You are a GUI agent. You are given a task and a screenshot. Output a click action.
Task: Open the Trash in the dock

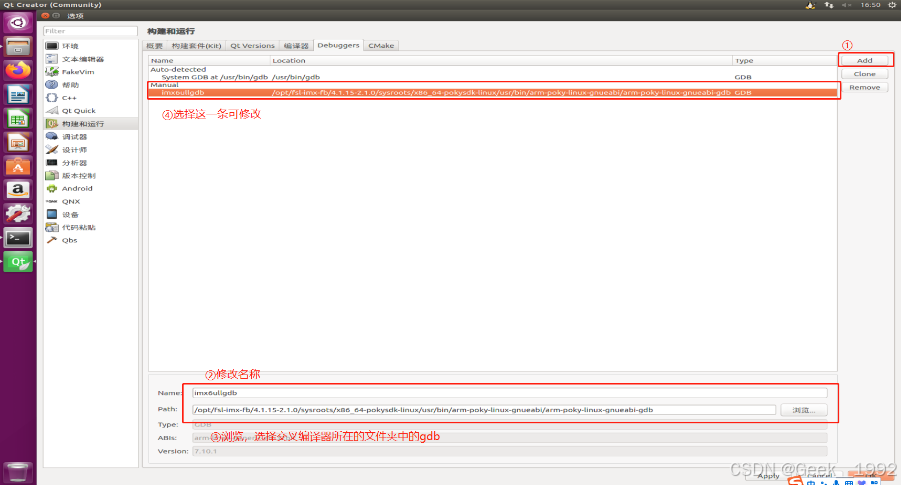pos(18,472)
